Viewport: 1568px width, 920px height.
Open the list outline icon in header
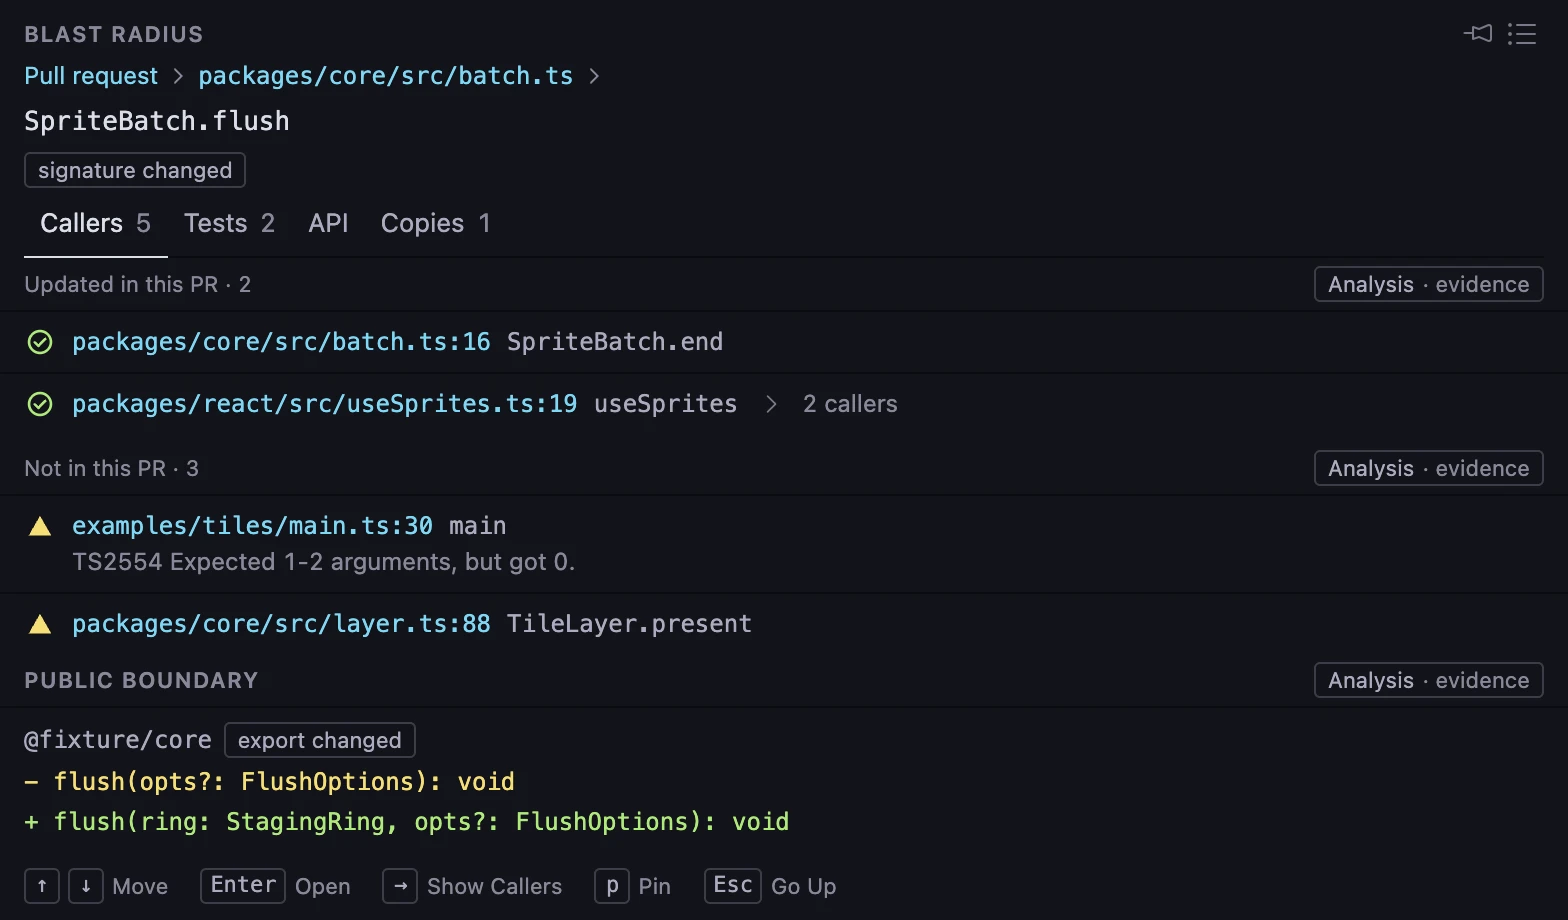1522,34
